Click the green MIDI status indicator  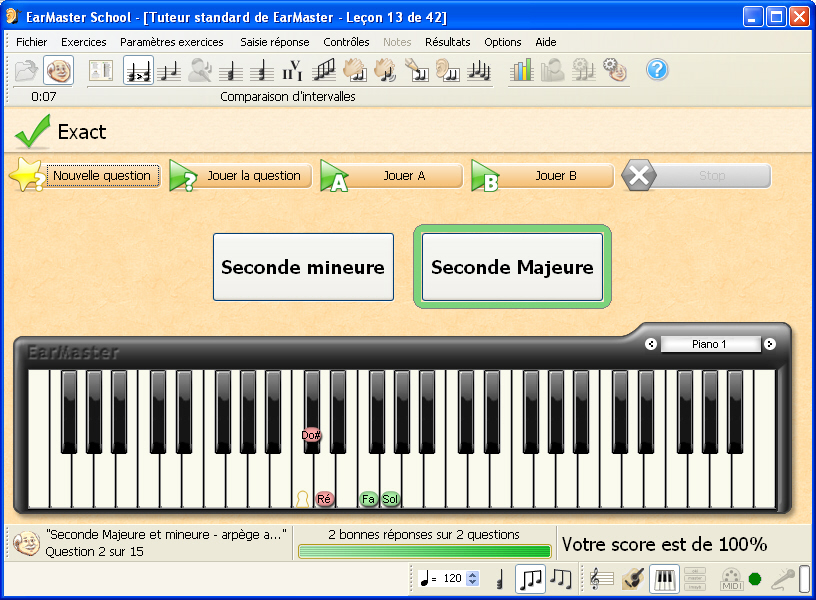pyautogui.click(x=755, y=579)
